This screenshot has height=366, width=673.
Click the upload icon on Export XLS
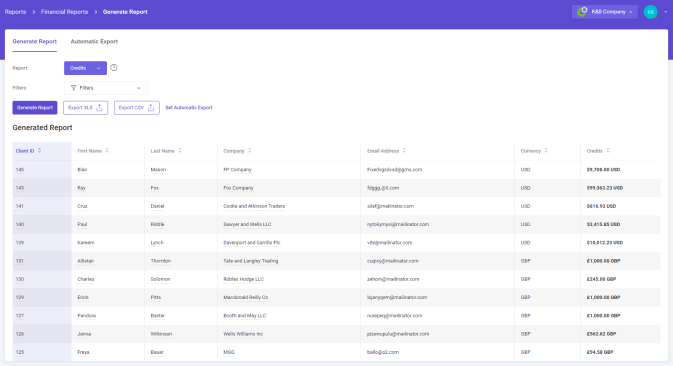[100, 108]
